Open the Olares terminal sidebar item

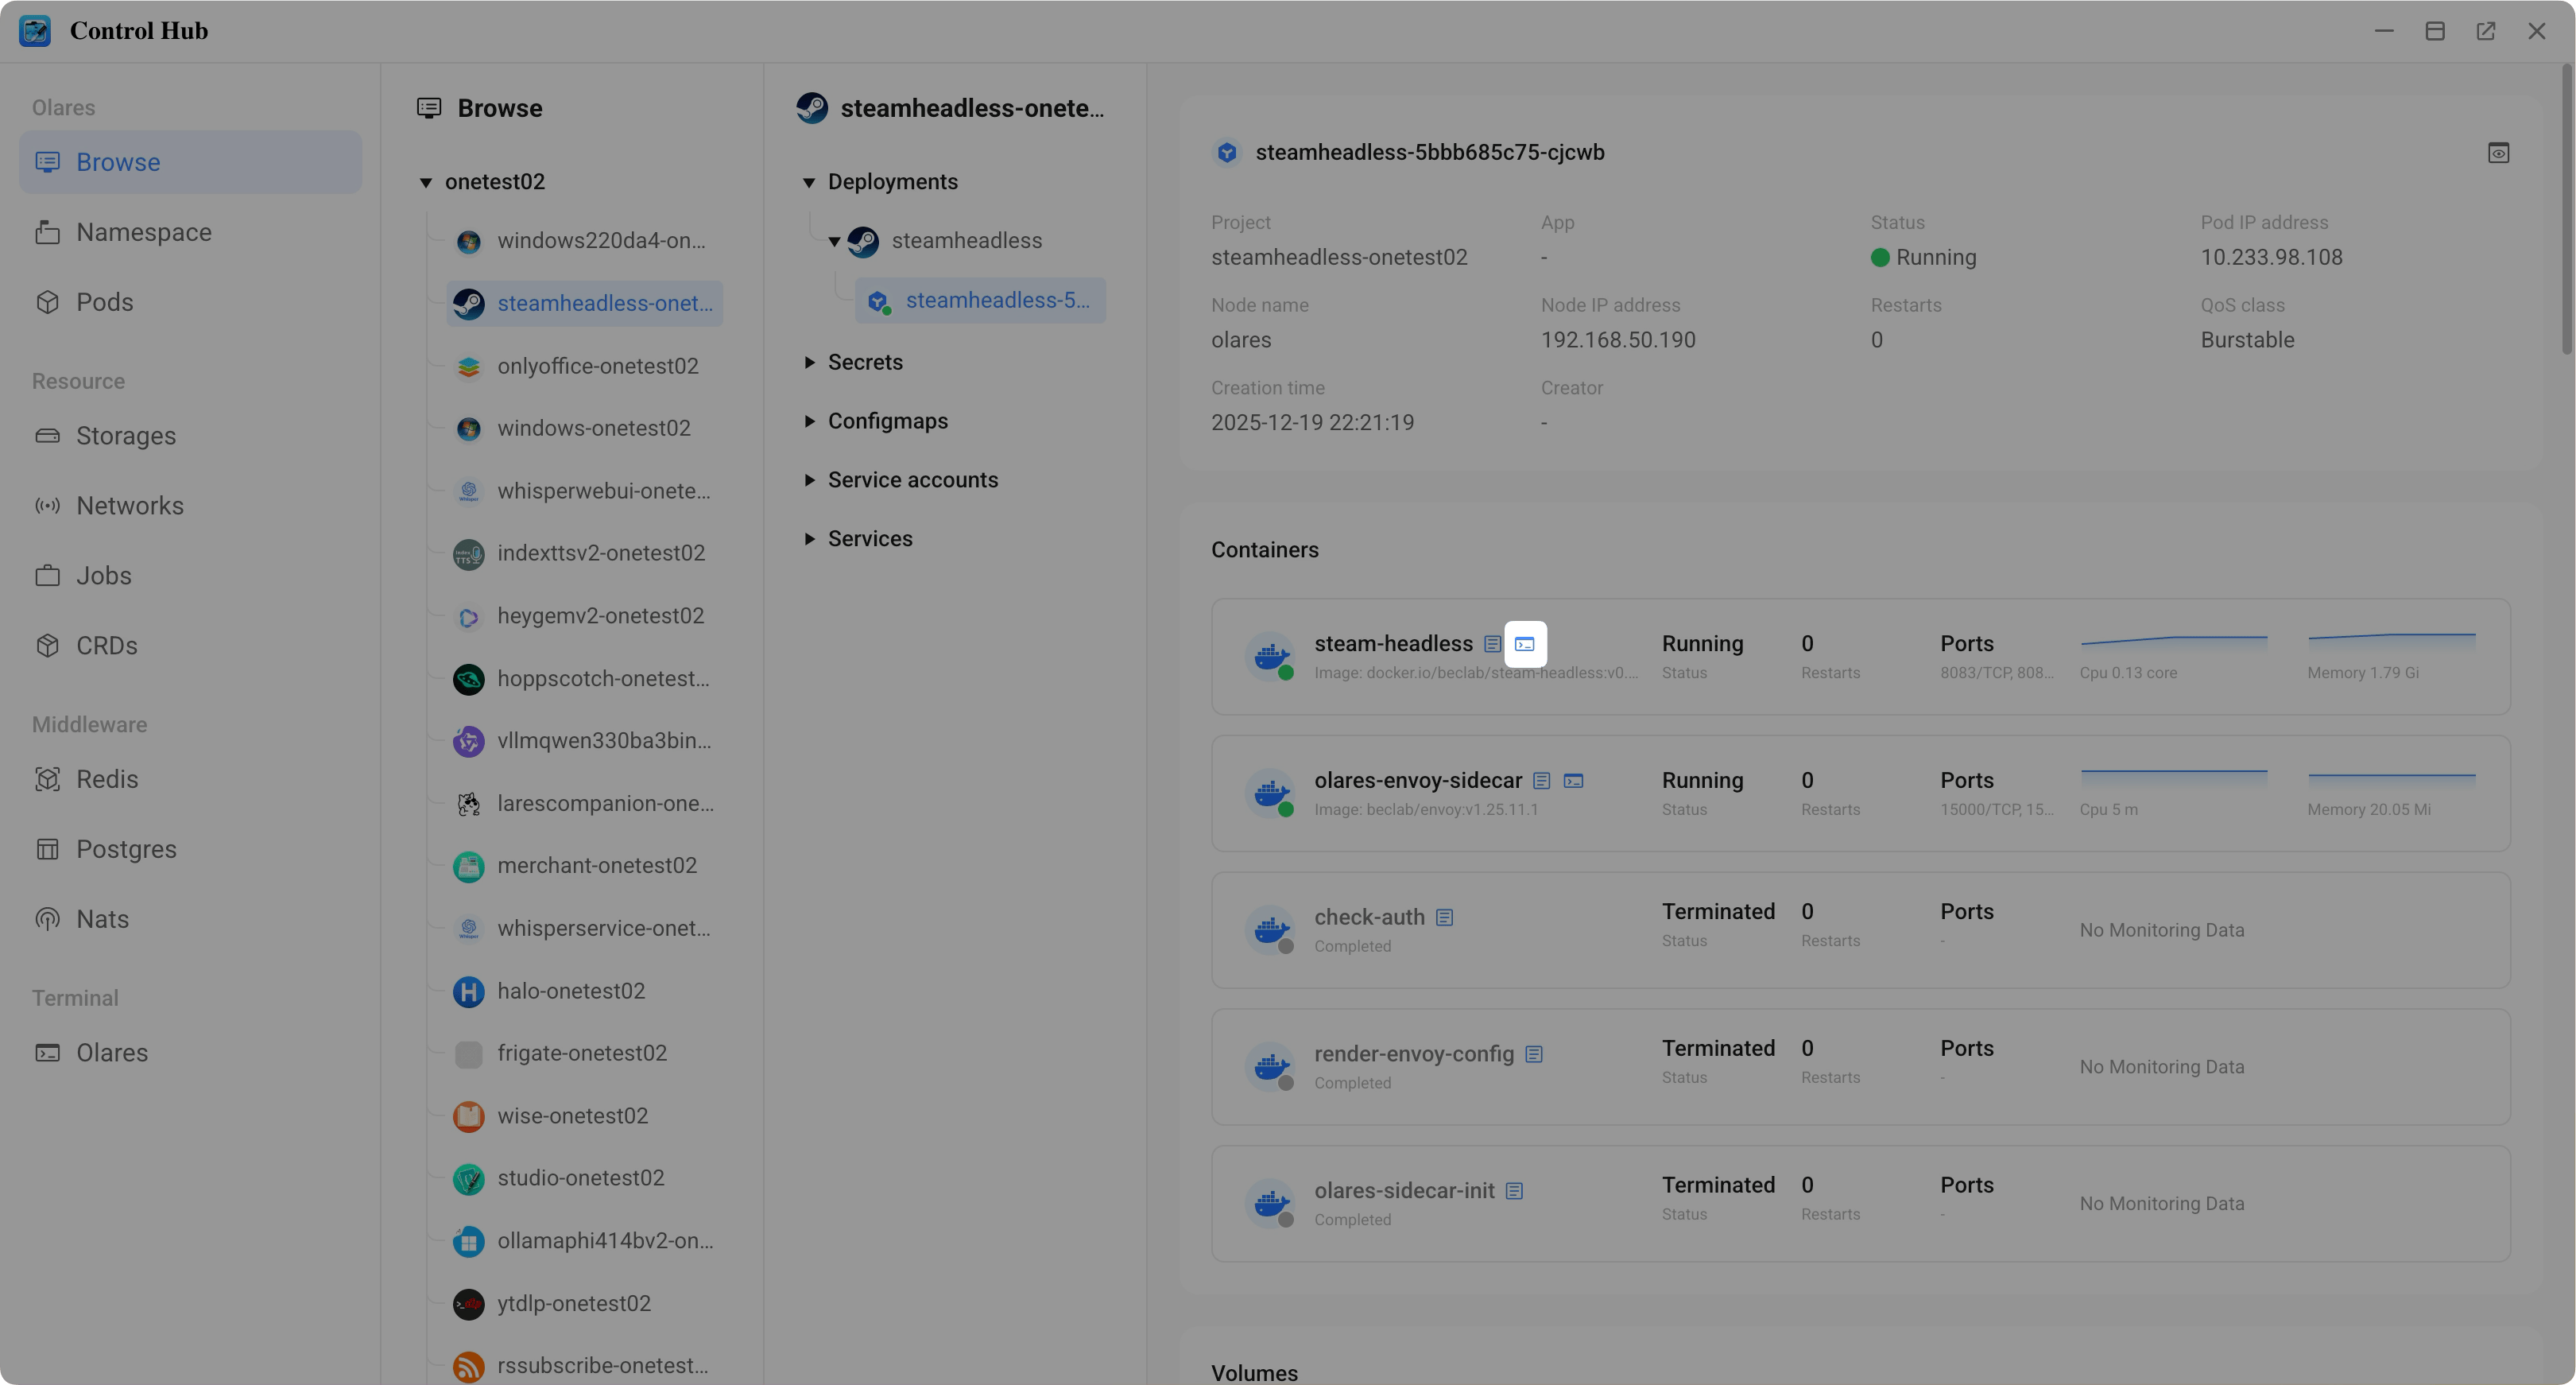[111, 1053]
